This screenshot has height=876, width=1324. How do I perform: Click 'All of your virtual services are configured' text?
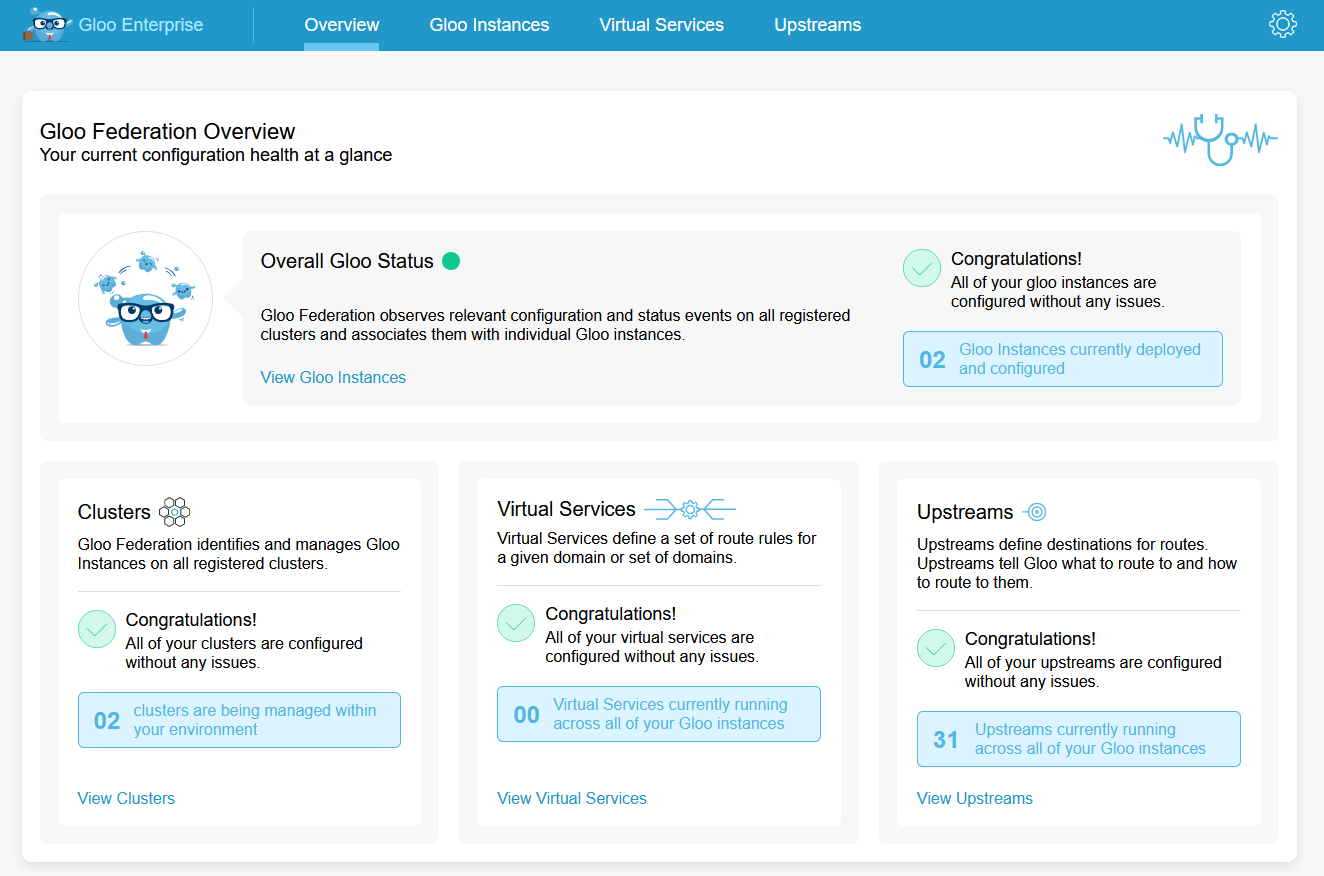tap(652, 647)
